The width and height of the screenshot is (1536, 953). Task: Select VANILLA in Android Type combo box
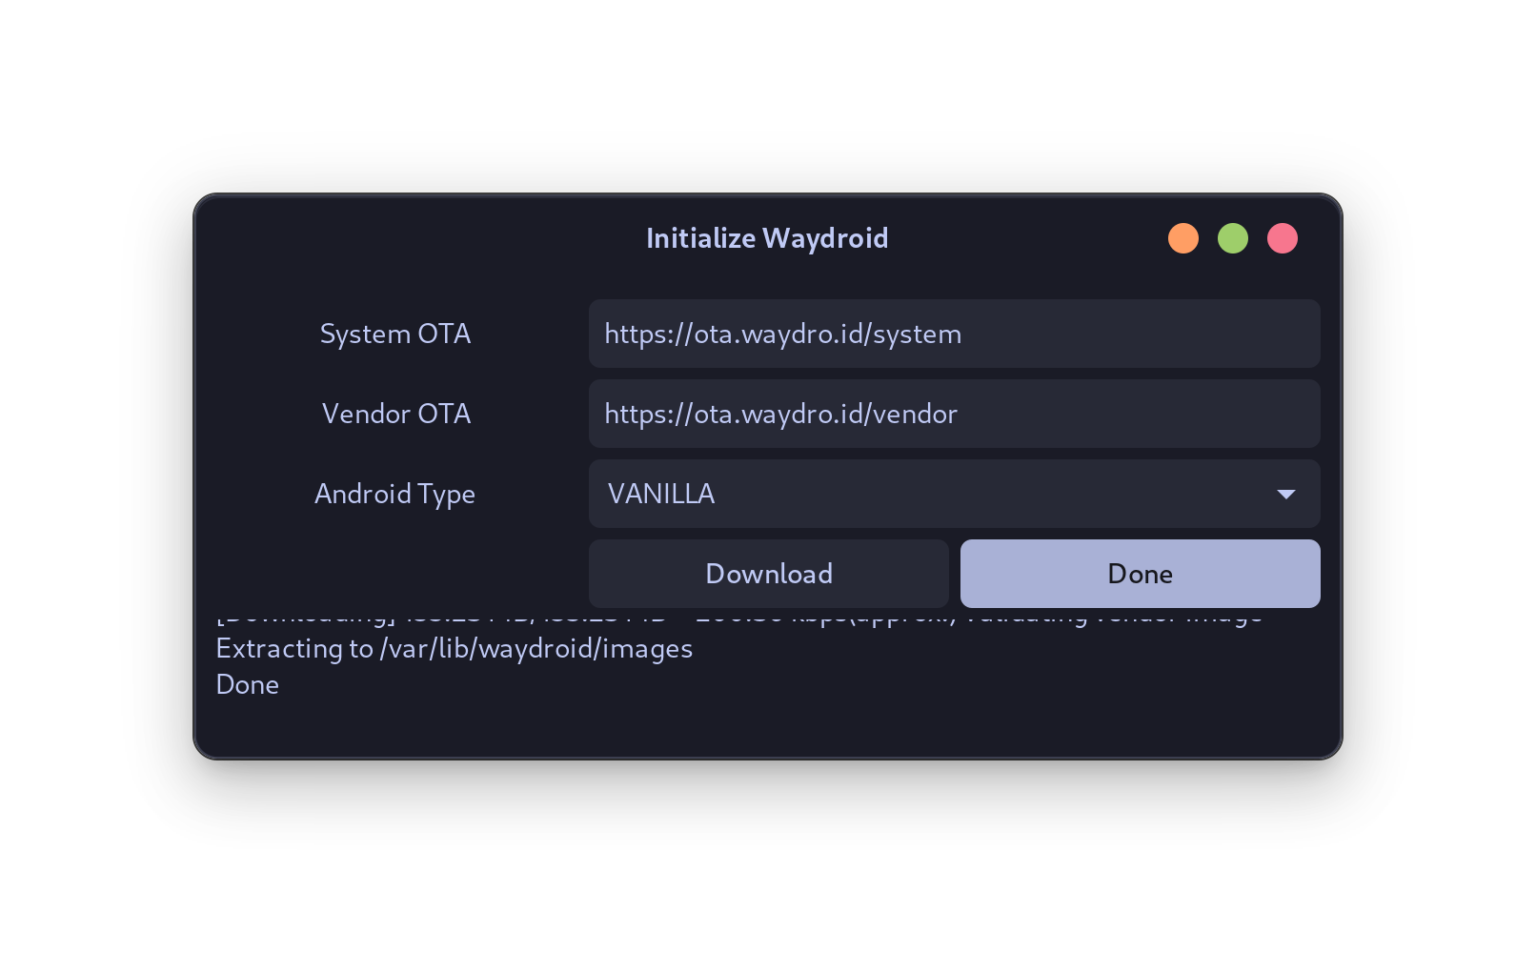pos(954,493)
